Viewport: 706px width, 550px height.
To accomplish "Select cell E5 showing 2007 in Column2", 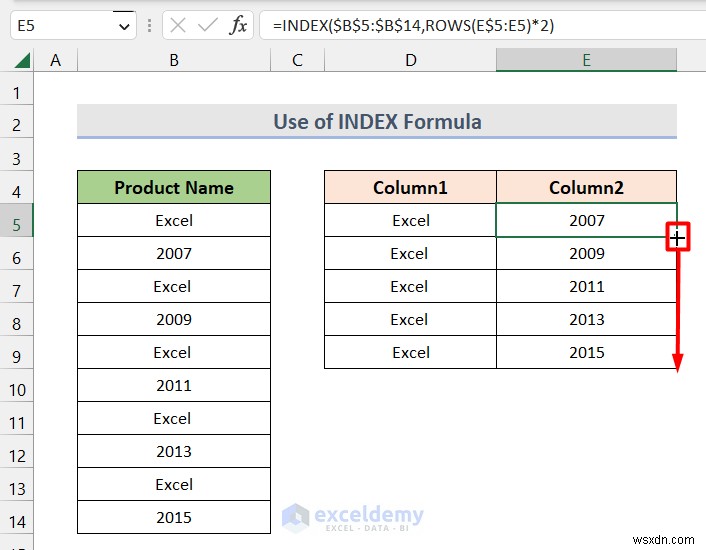I will coord(586,221).
